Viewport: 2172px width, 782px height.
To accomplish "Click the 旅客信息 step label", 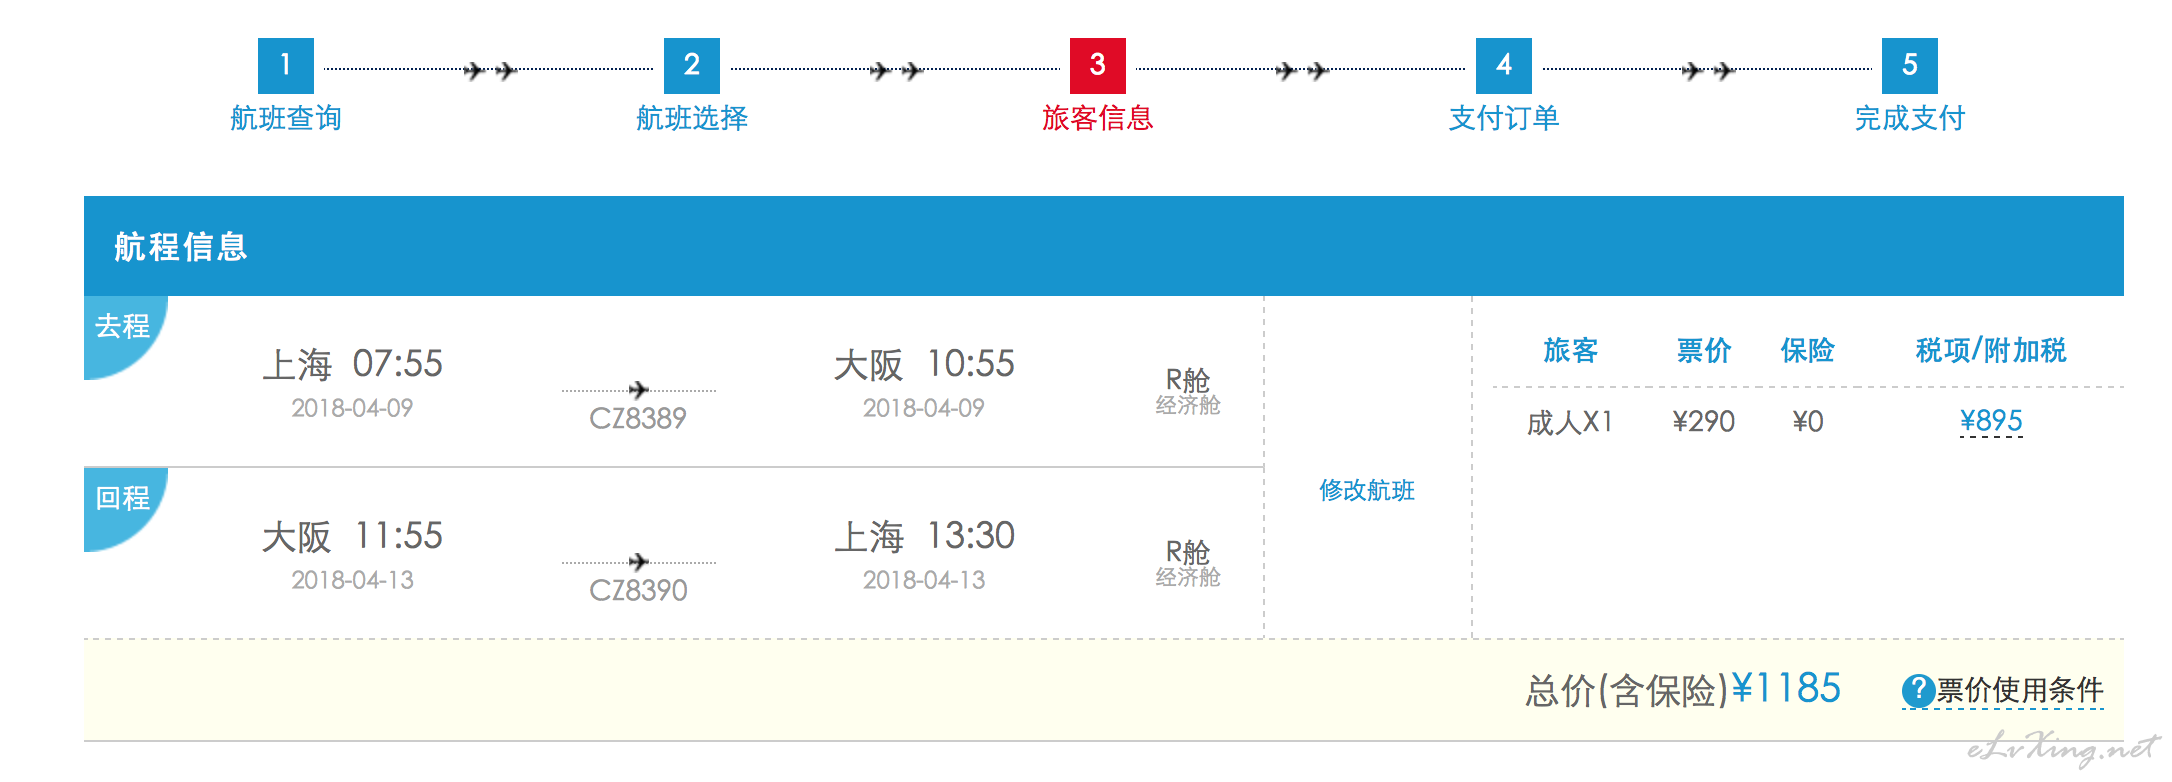I will (1098, 118).
